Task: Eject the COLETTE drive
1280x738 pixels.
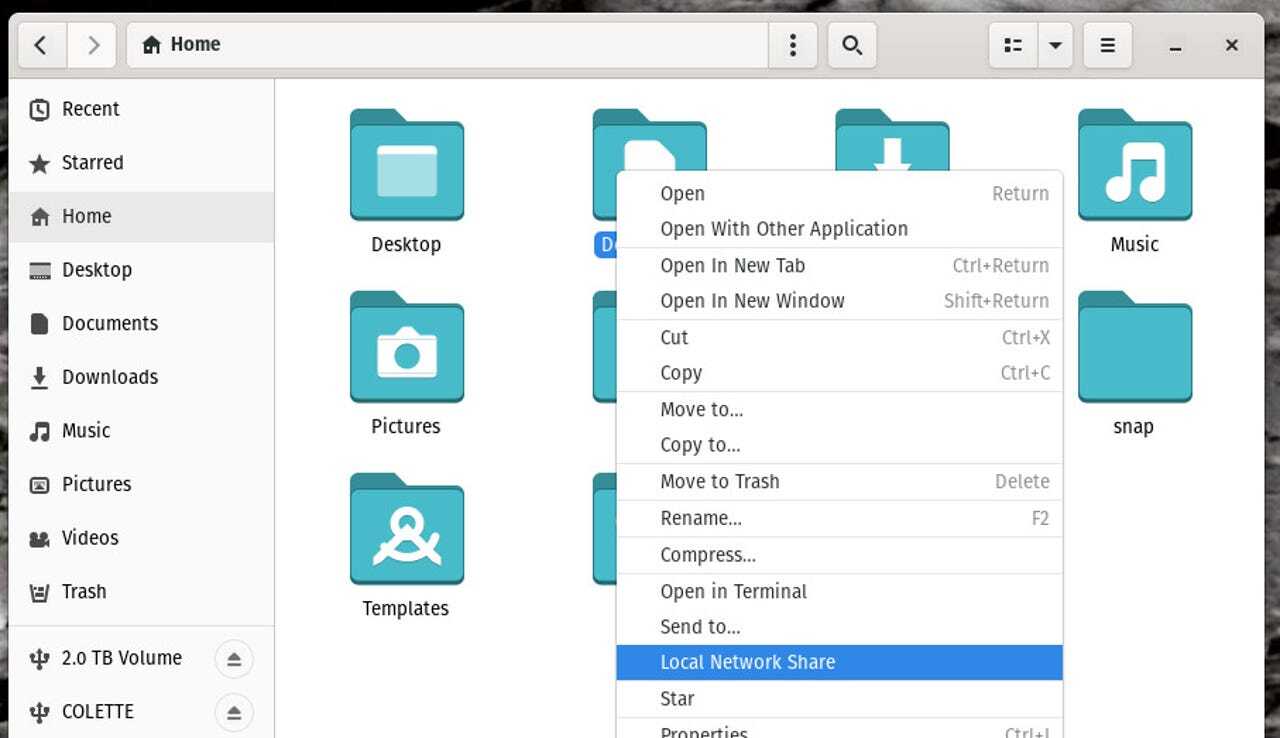Action: pos(234,713)
